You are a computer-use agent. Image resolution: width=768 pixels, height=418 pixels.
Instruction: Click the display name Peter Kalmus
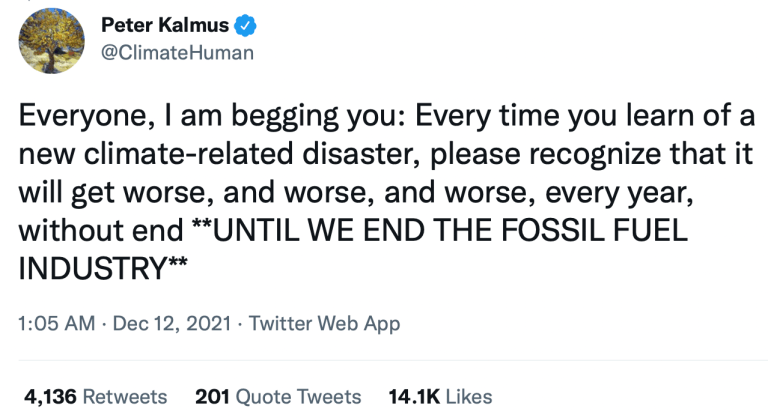165,25
